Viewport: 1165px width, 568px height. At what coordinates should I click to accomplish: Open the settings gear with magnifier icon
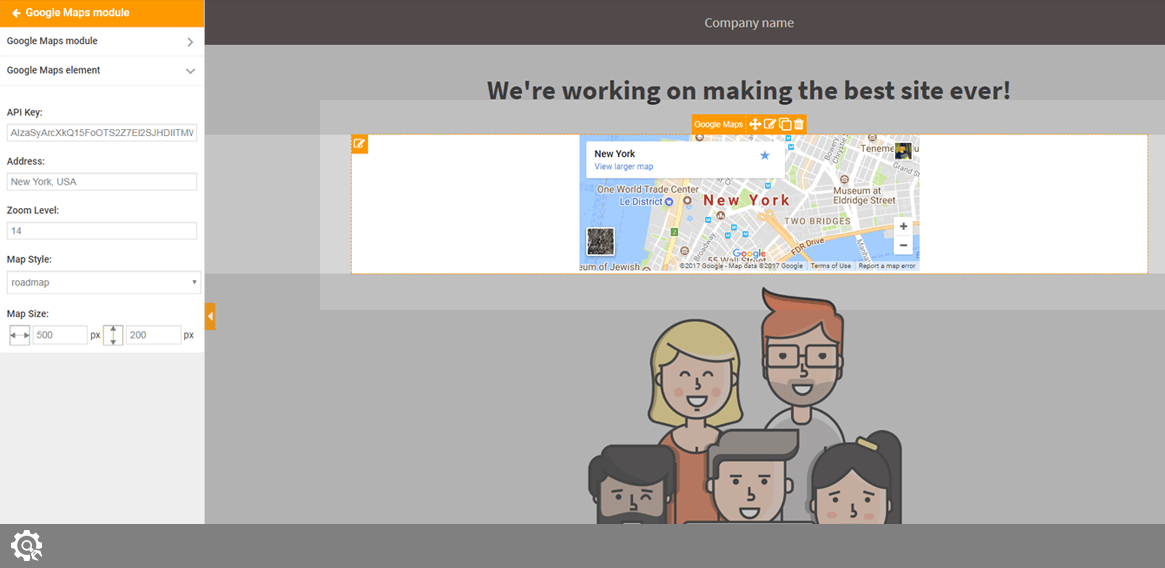point(26,545)
